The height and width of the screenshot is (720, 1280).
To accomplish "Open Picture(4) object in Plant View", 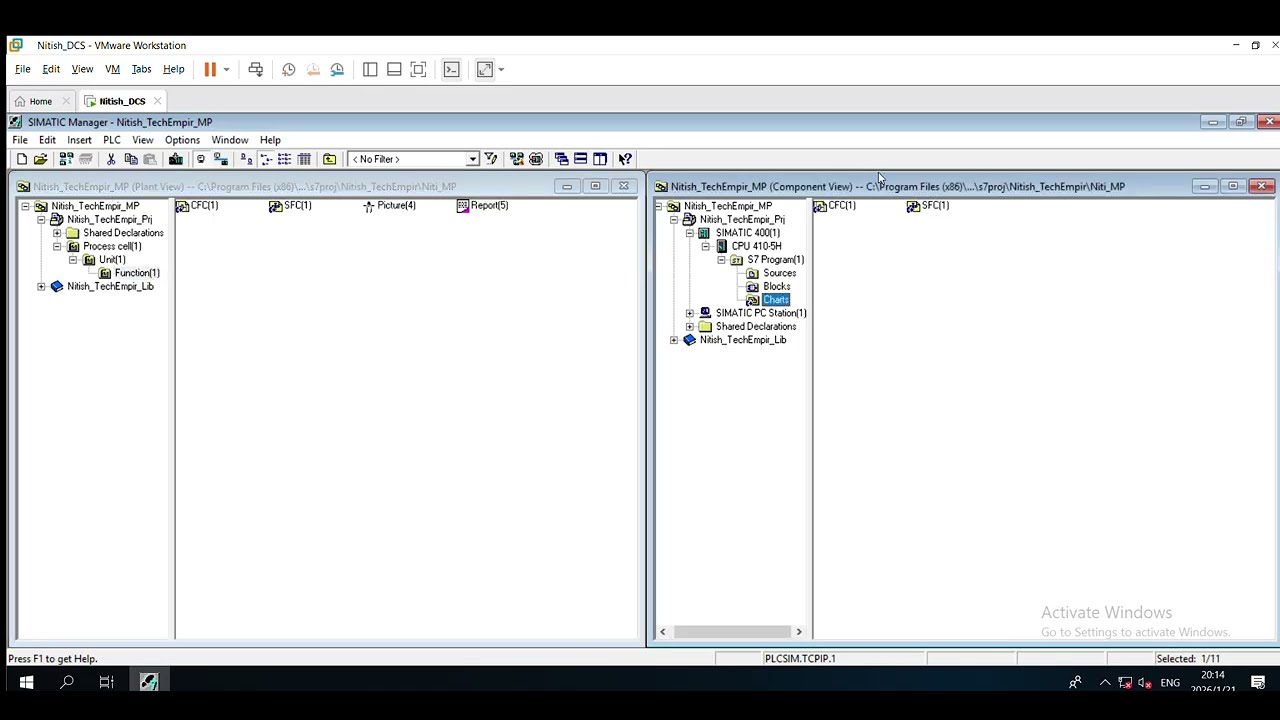I will (x=389, y=206).
